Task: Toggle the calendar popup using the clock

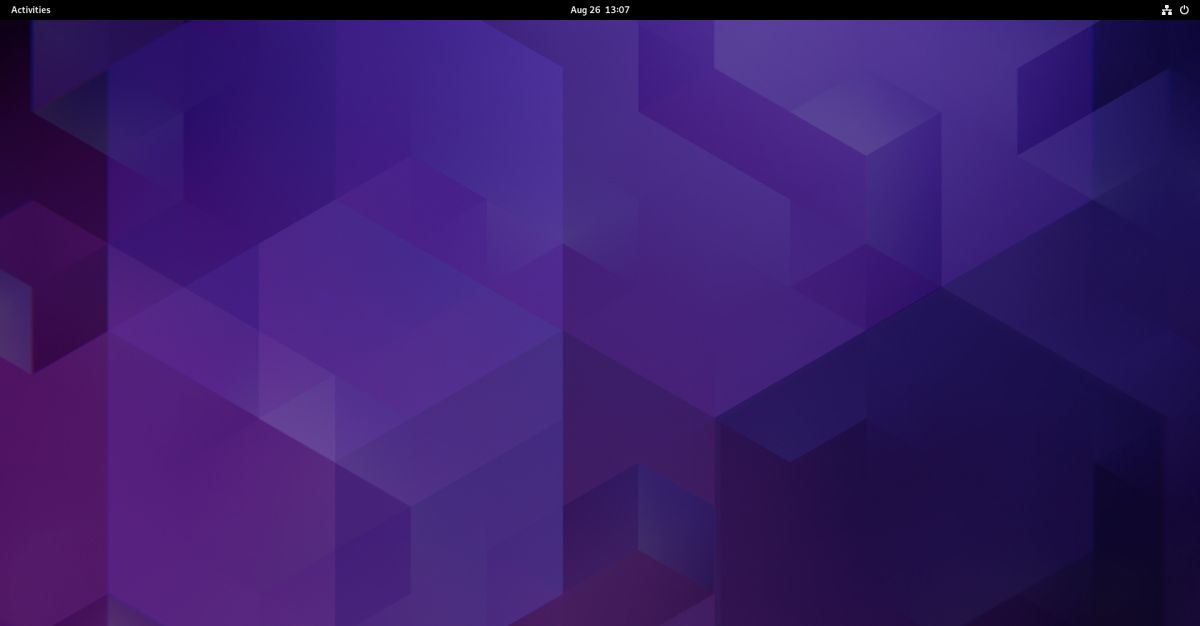Action: point(600,10)
